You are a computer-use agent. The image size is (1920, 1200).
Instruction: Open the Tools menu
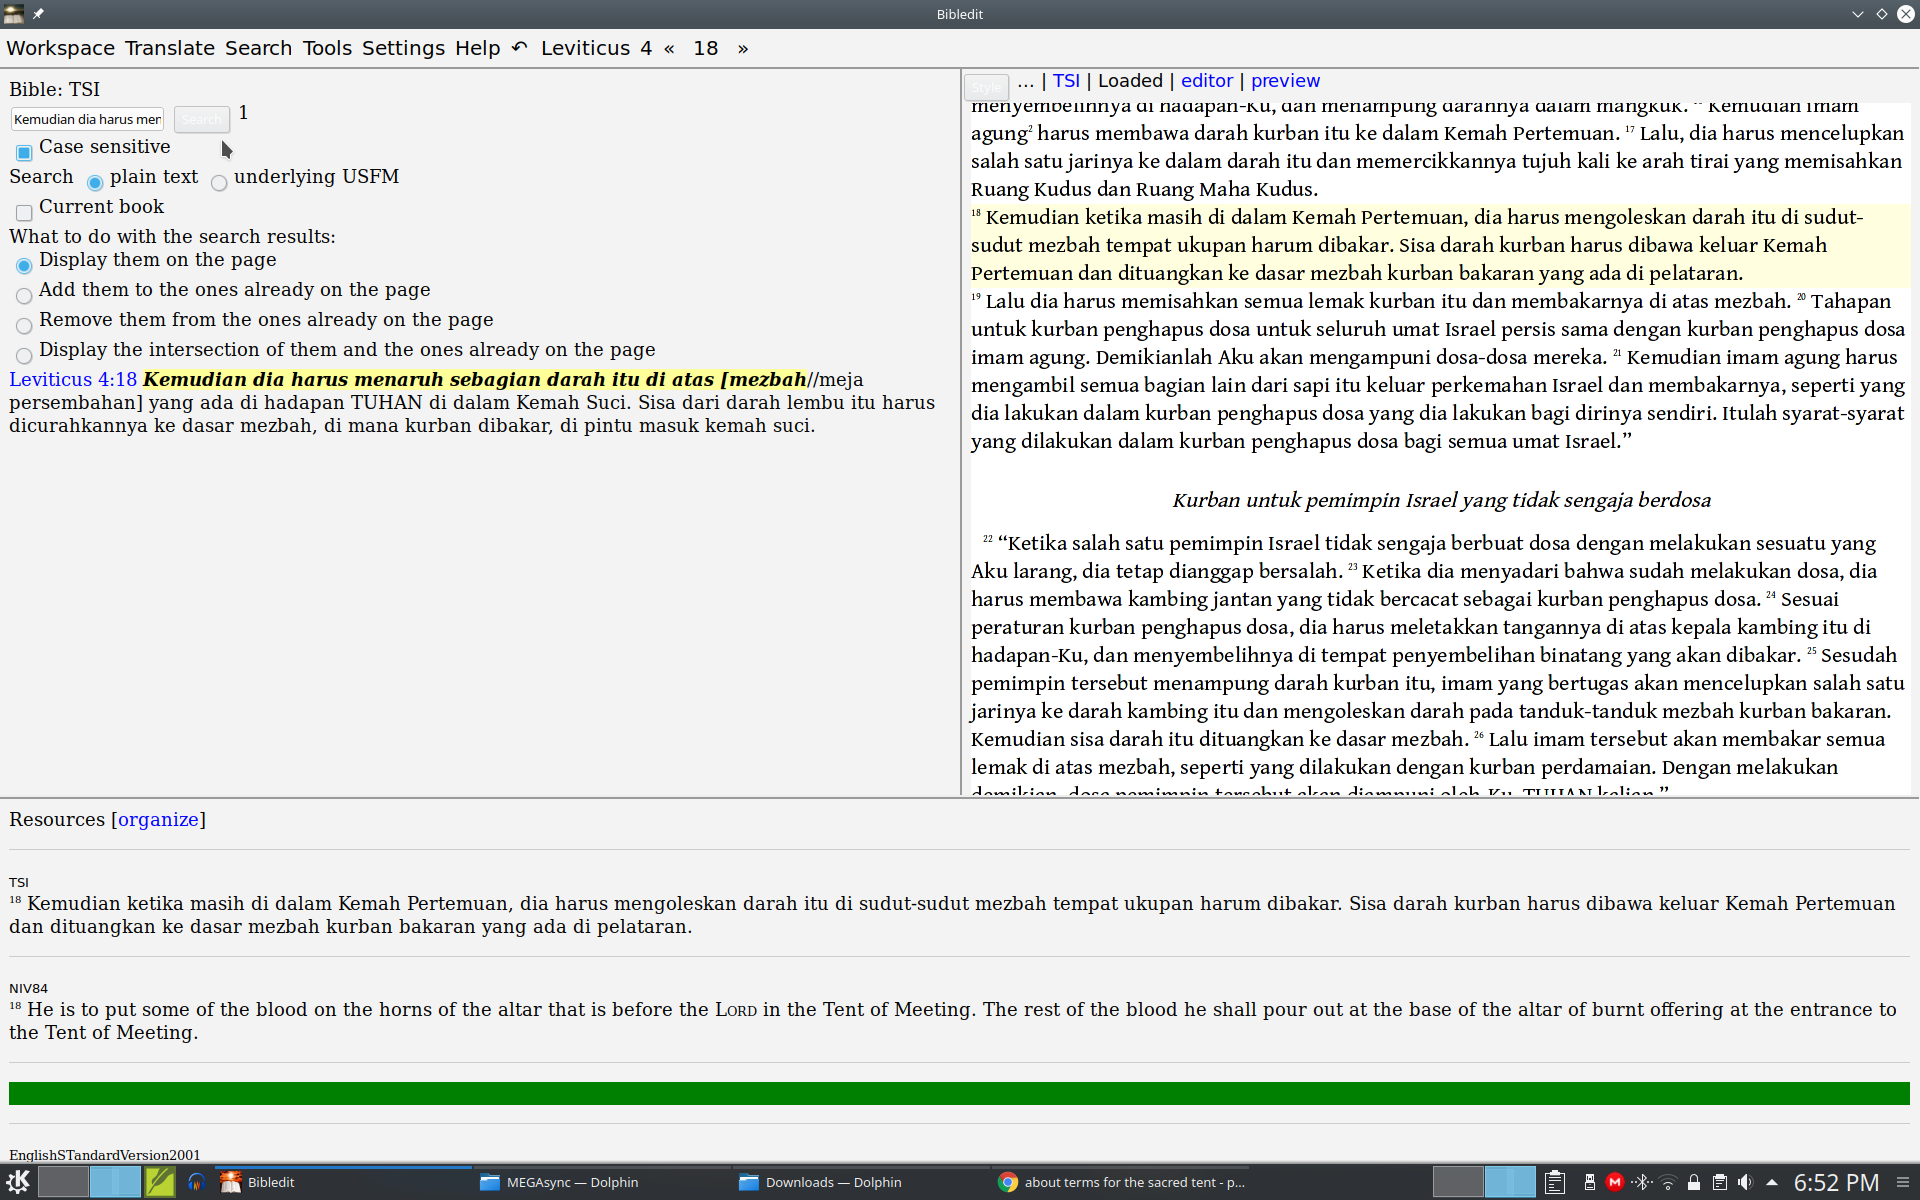[327, 48]
